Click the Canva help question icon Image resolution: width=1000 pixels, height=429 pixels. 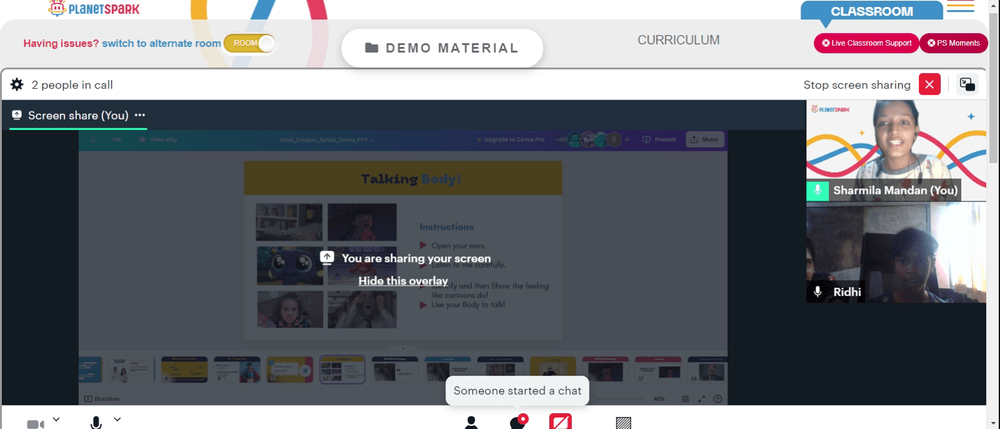[x=717, y=399]
